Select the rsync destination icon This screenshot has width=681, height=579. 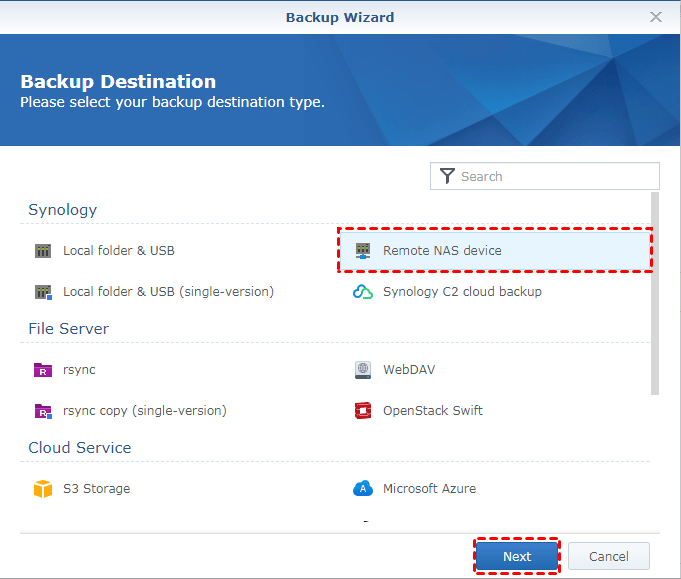pos(43,370)
